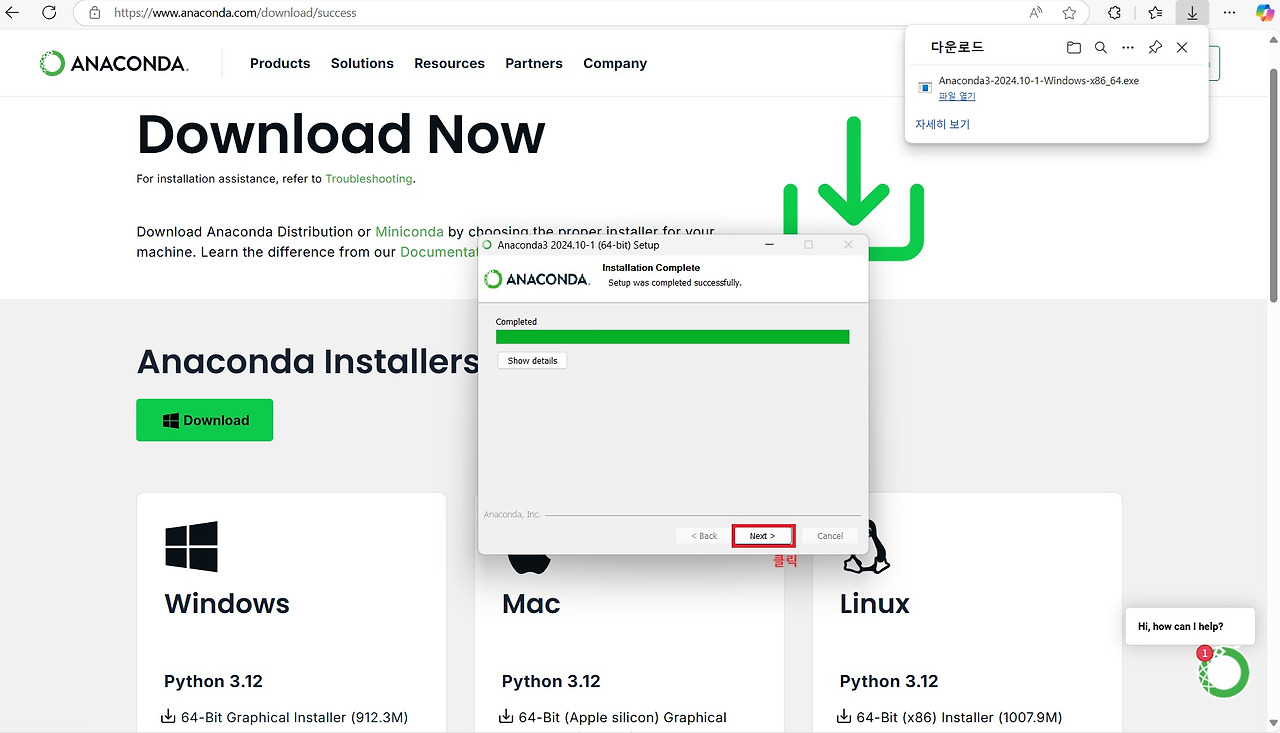Select the Partners menu item
This screenshot has height=733, width=1280.
coord(534,63)
